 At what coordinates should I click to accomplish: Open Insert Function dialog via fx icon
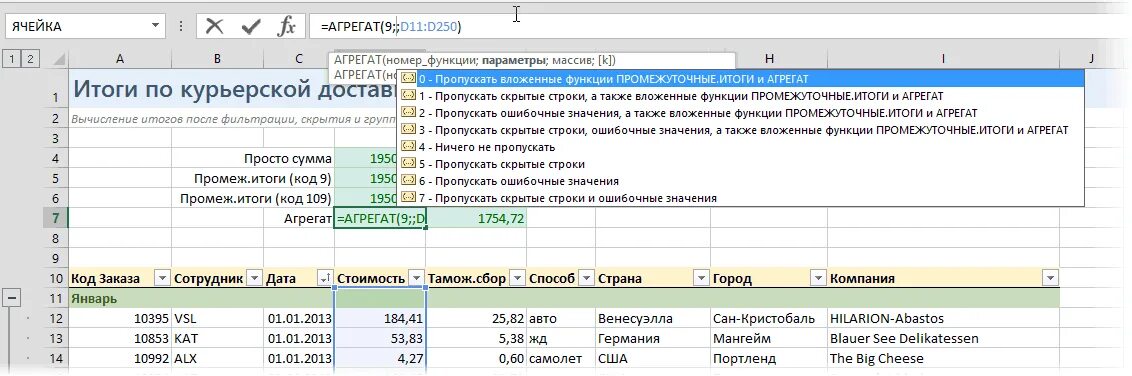(x=287, y=27)
